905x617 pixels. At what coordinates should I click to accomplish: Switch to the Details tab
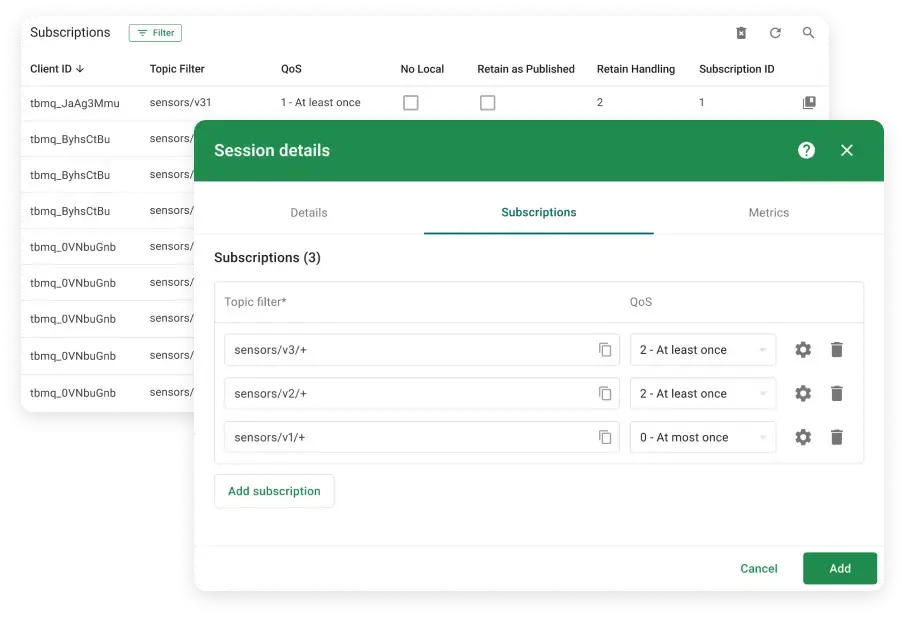coord(308,212)
